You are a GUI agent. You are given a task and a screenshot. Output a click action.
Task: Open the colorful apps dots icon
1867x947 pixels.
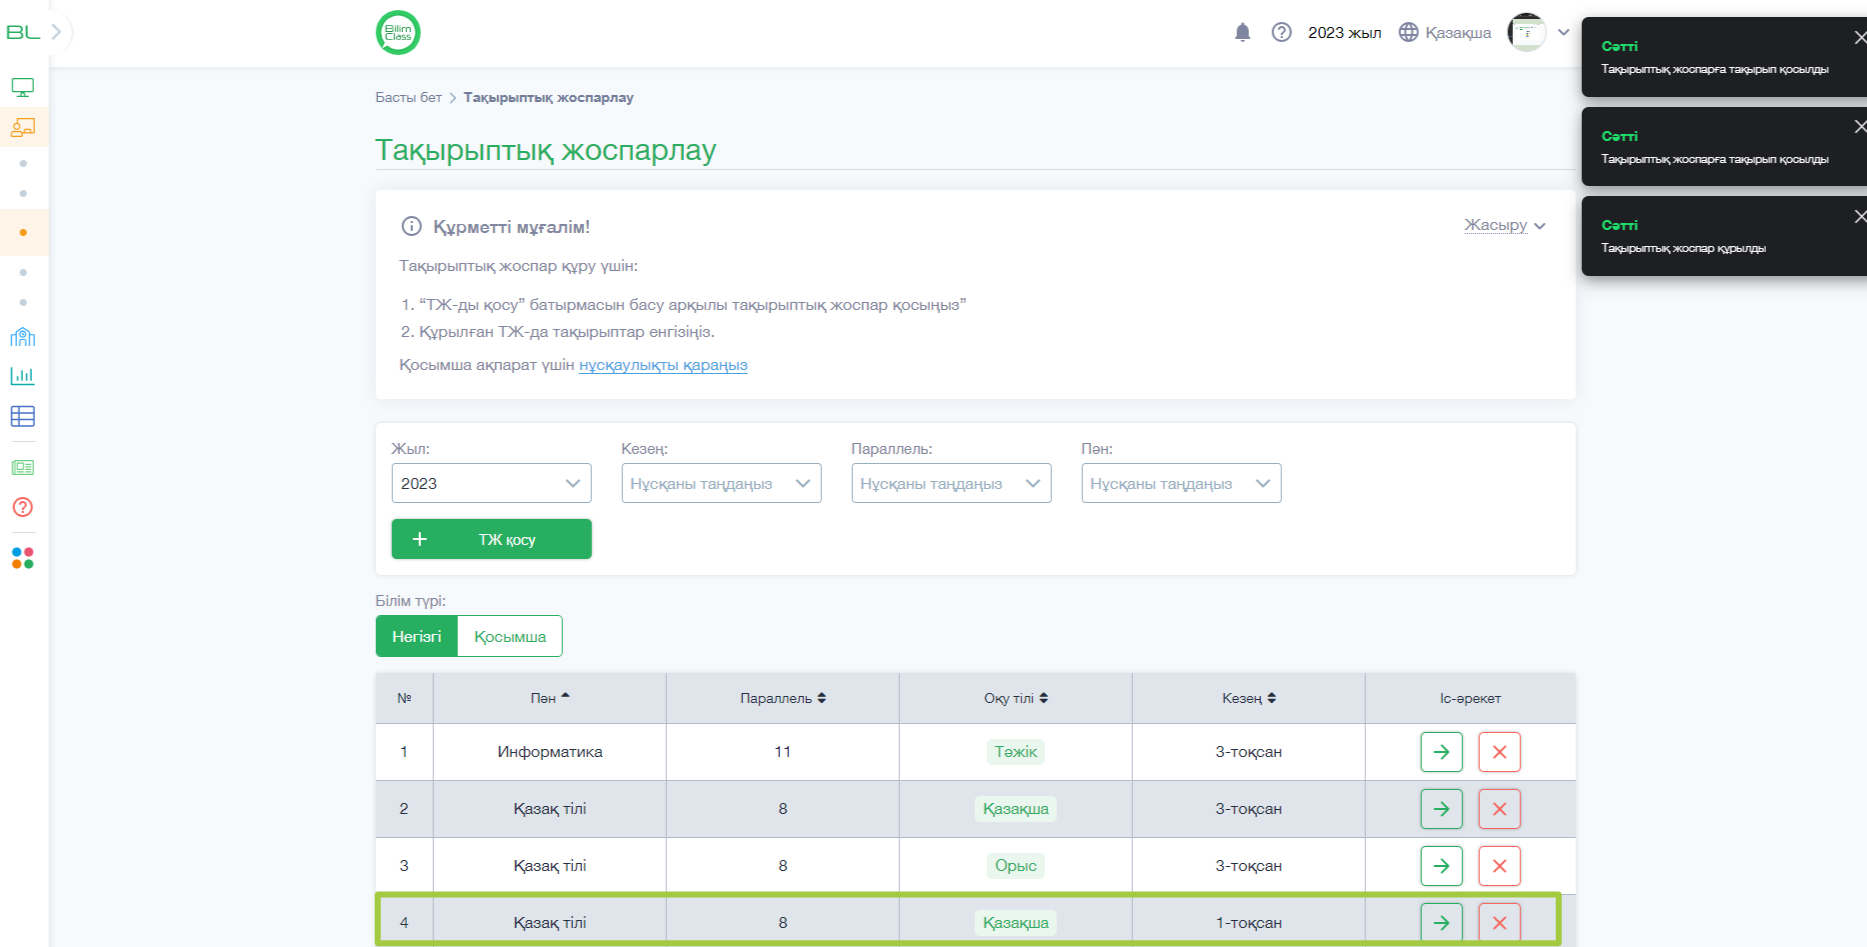tap(23, 558)
